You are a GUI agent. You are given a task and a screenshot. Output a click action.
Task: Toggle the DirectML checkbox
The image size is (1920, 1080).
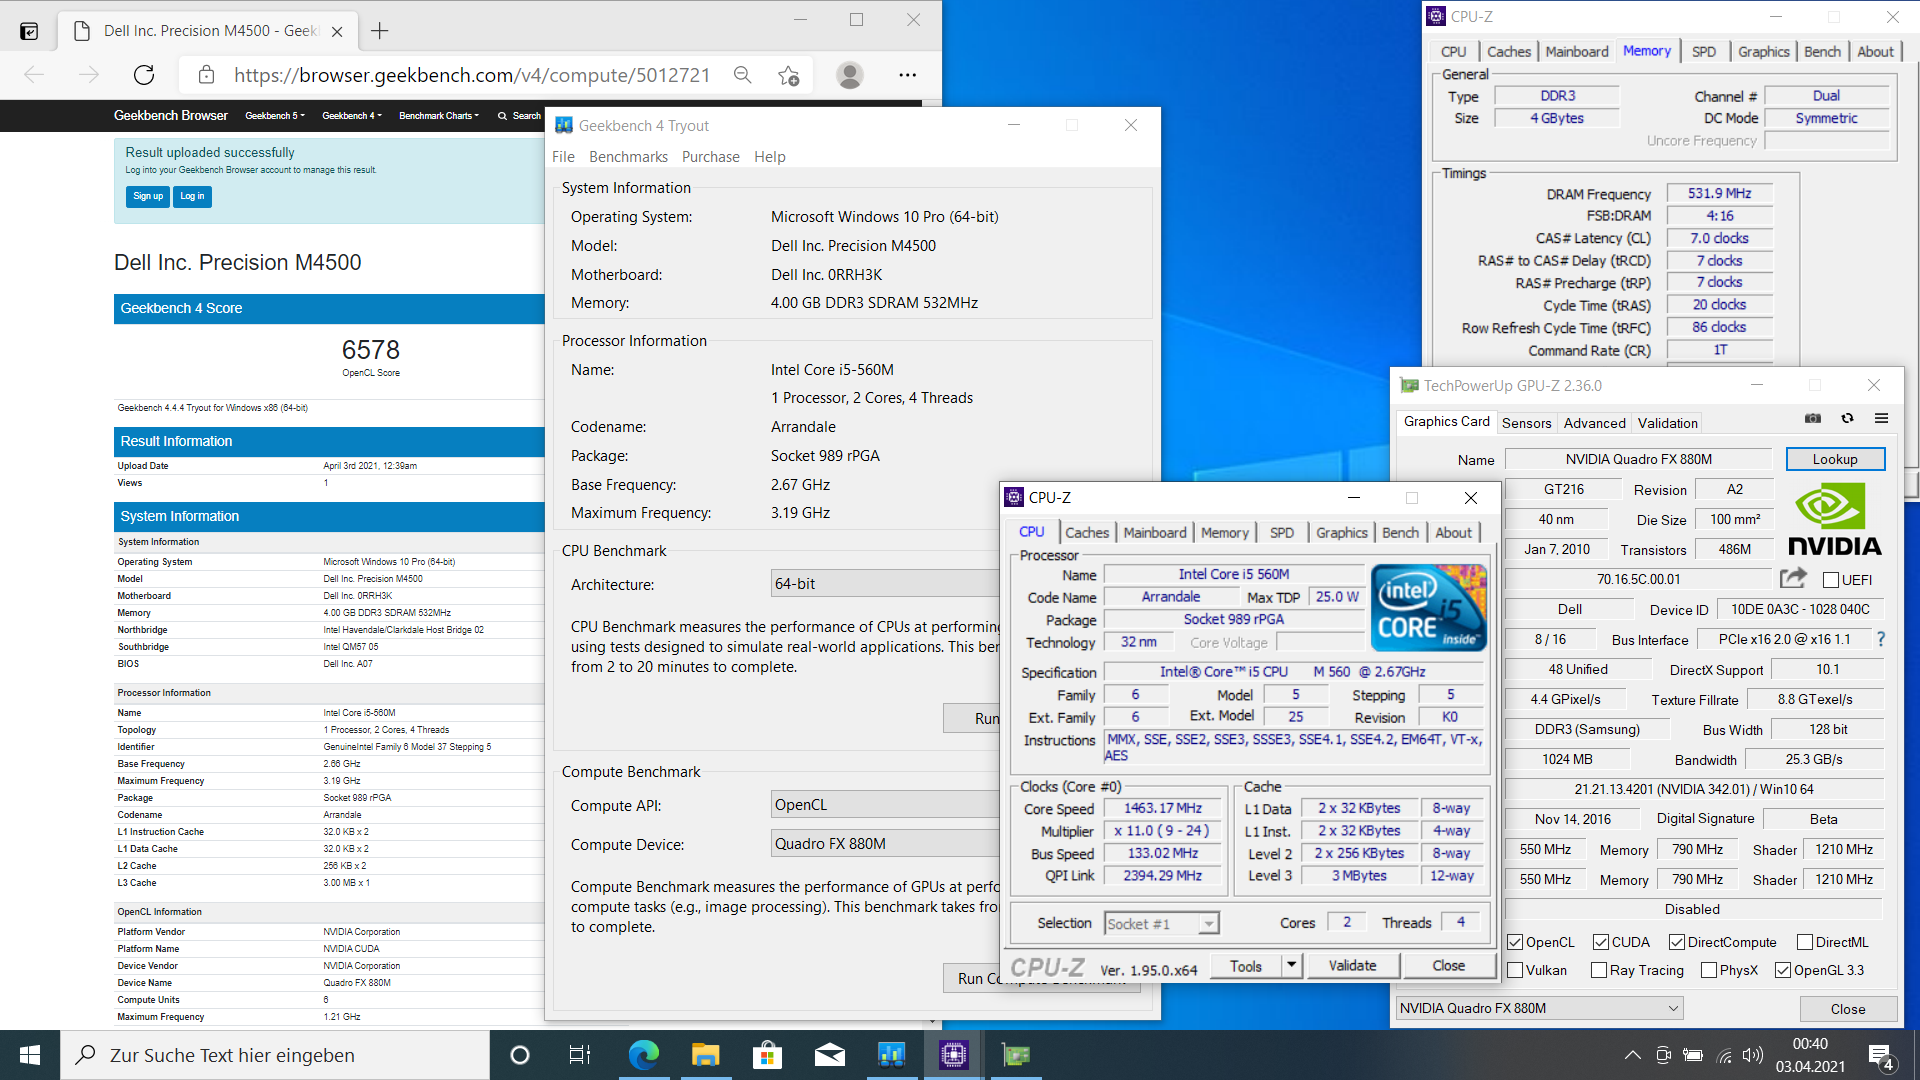click(1804, 942)
